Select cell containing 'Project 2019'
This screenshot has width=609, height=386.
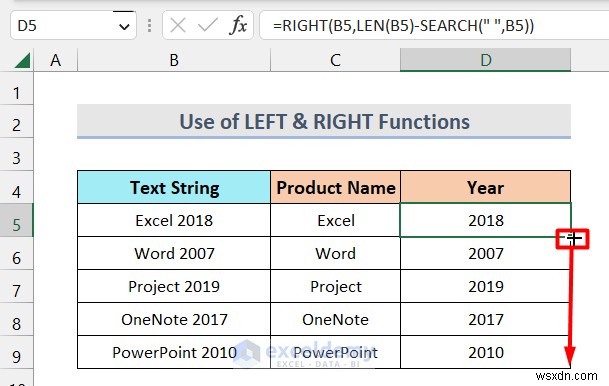pos(174,286)
